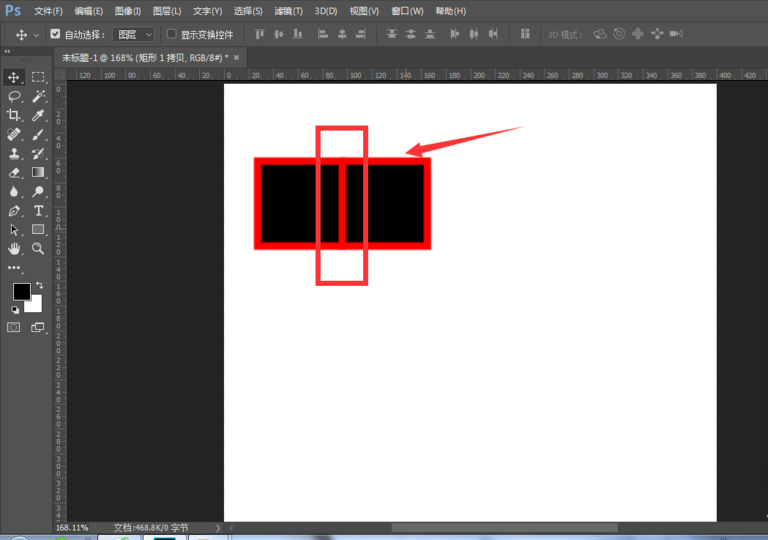Open the 滤镜(T) menu
Image resolution: width=768 pixels, height=540 pixels.
(288, 11)
